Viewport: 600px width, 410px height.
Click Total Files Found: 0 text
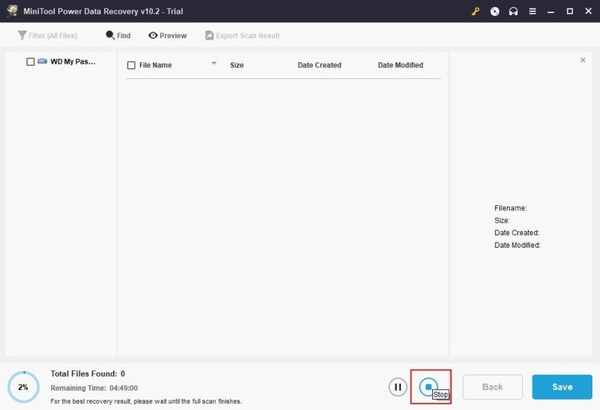pyautogui.click(x=88, y=374)
